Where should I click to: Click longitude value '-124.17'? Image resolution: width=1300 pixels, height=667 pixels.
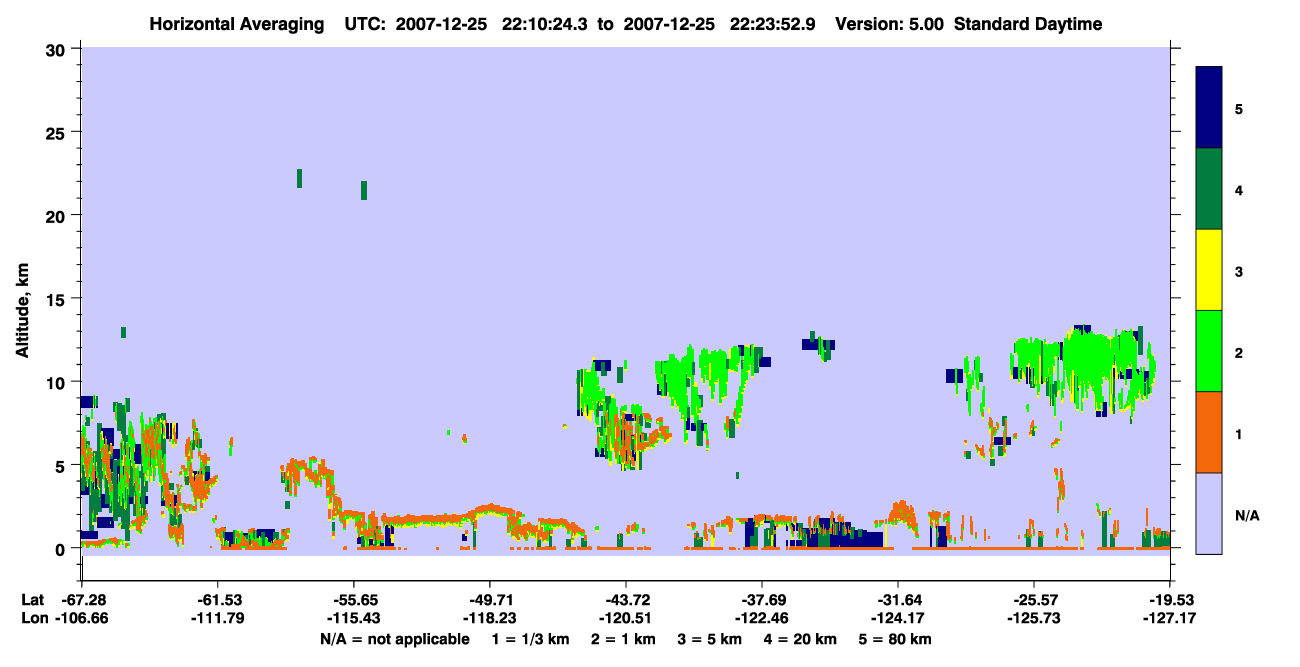[x=898, y=618]
